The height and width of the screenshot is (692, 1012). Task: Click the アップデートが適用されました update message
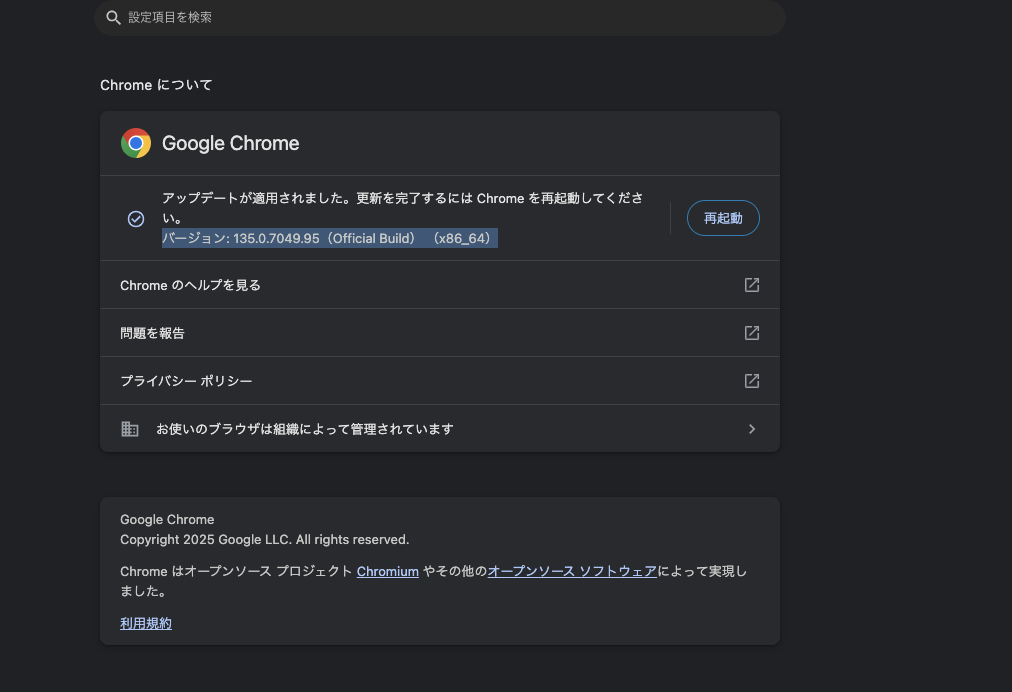point(402,208)
